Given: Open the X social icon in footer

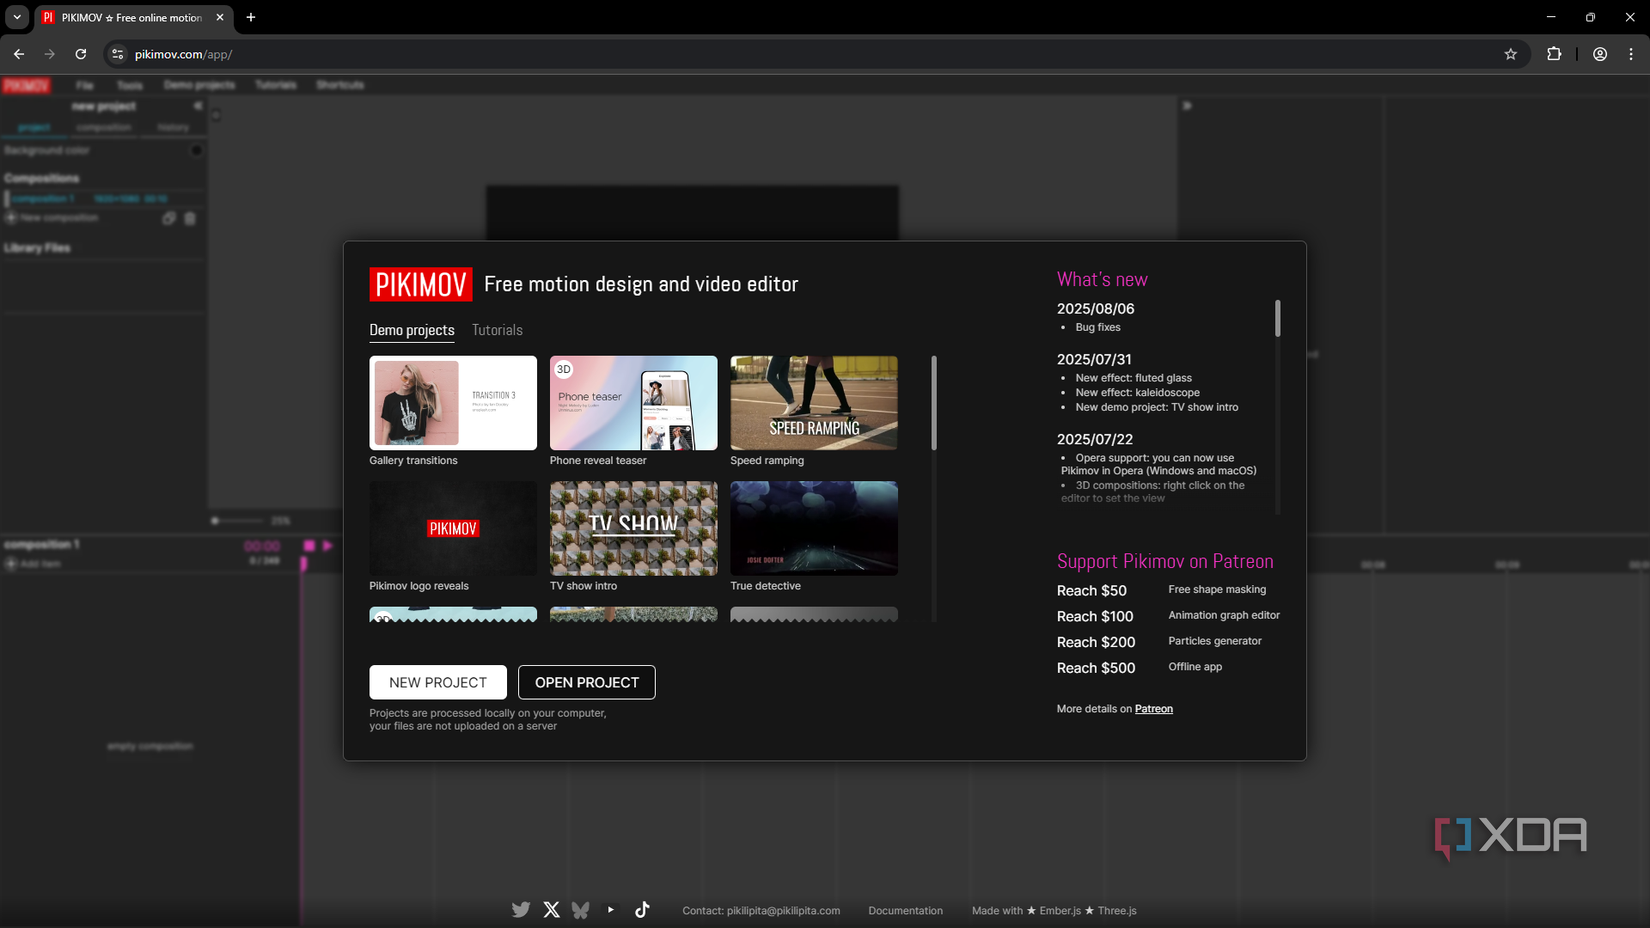Looking at the screenshot, I should pos(551,910).
